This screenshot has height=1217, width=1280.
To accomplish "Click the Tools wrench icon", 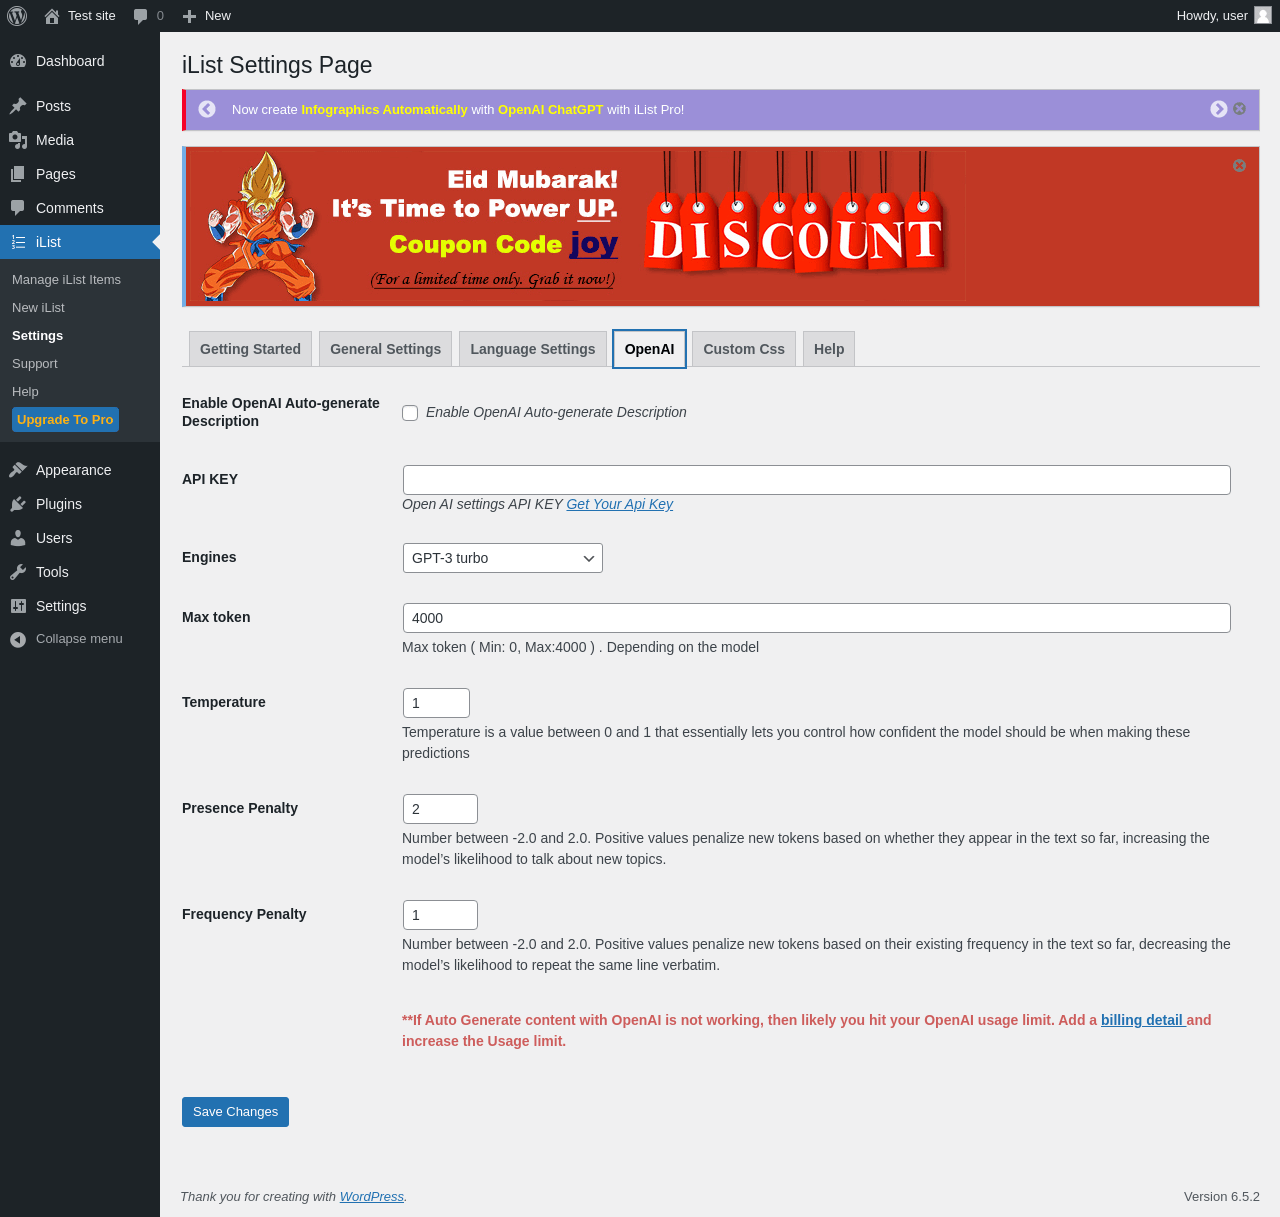I will [x=18, y=572].
